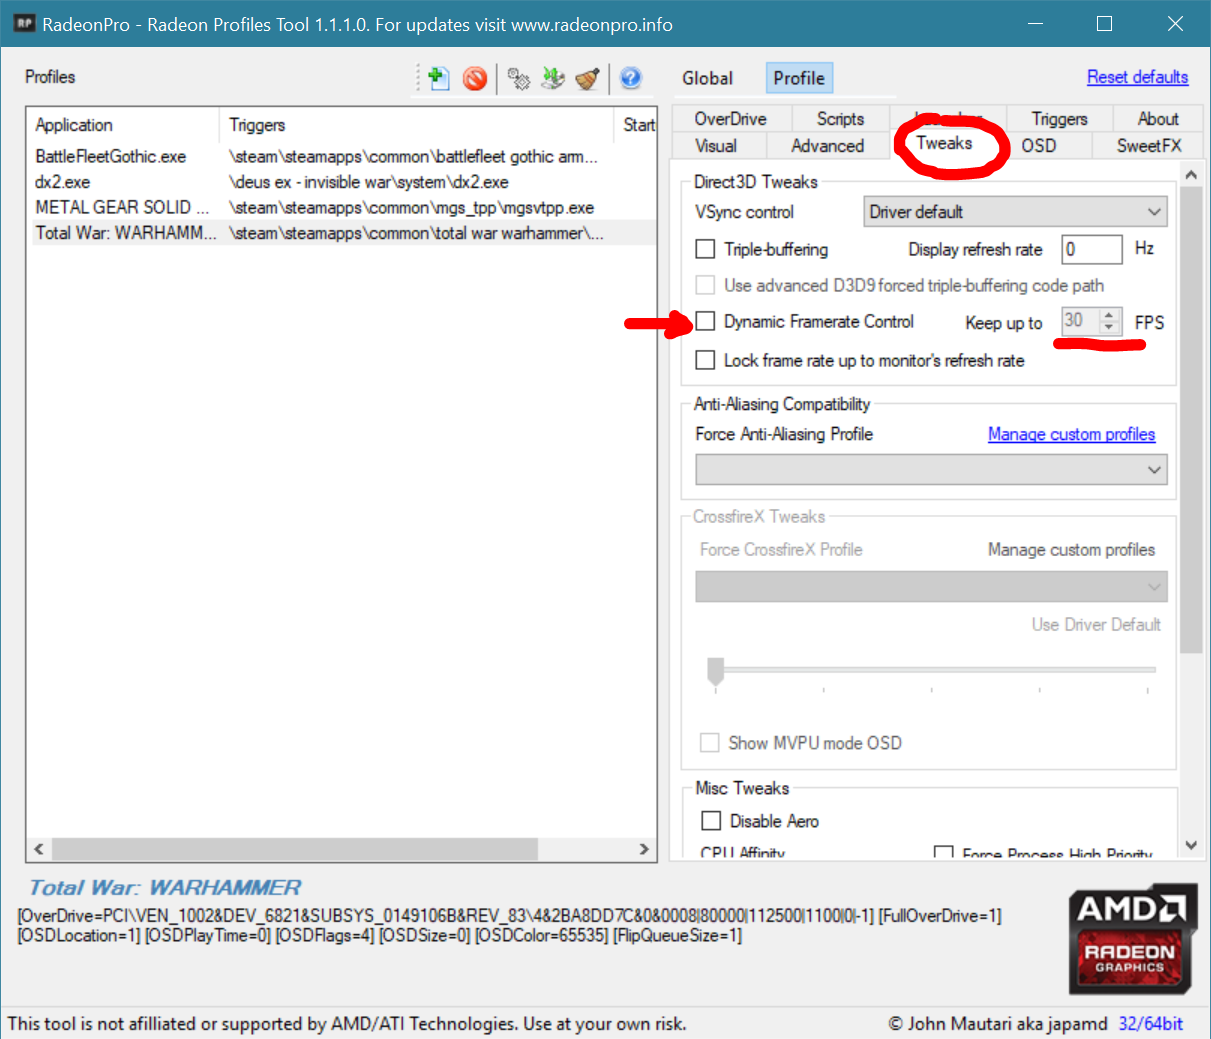
Task: Click the profiles list horizontal scrollbar thumb
Action: click(x=295, y=849)
